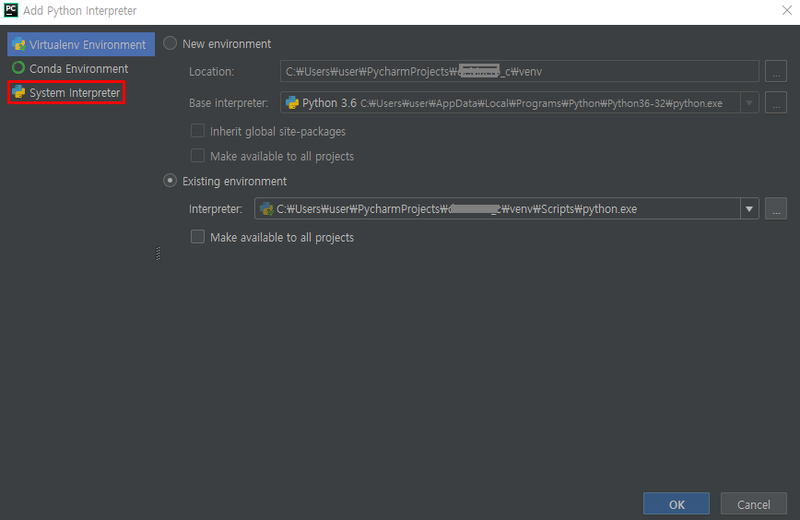Select the Existing environment radio button
Image resolution: width=800 pixels, height=520 pixels.
[170, 181]
